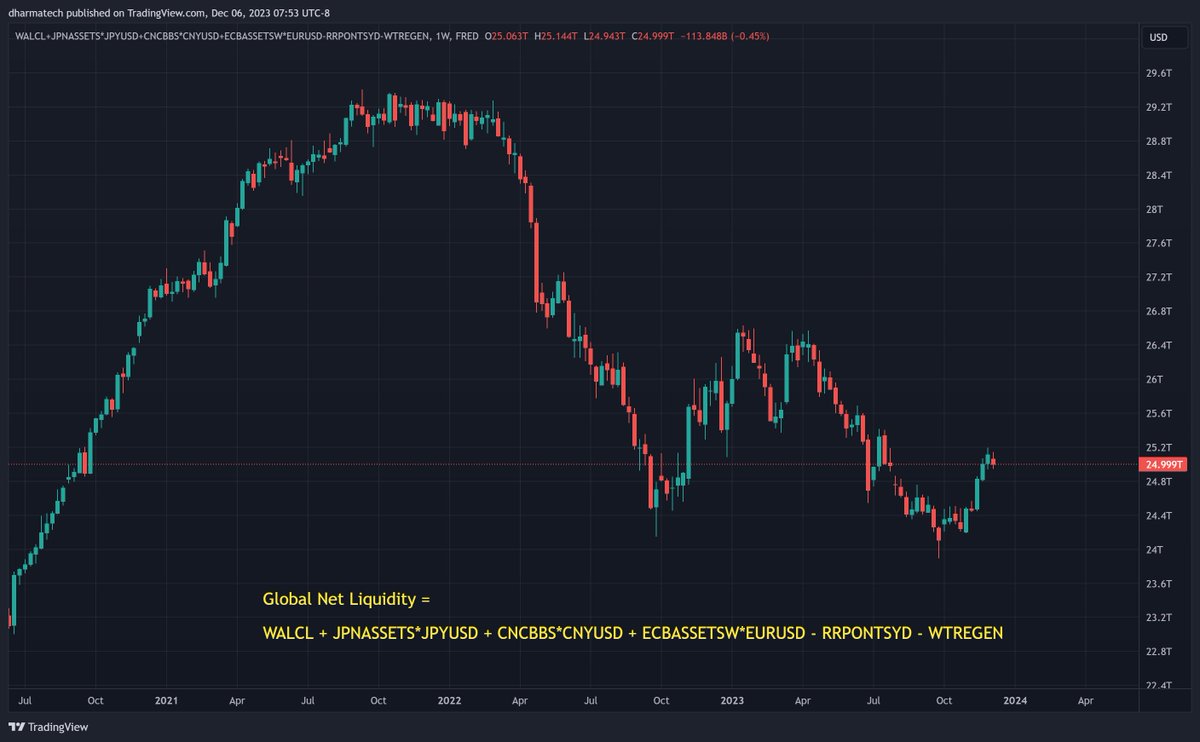Click the TradingView logo icon
The image size is (1200, 742).
click(x=14, y=727)
